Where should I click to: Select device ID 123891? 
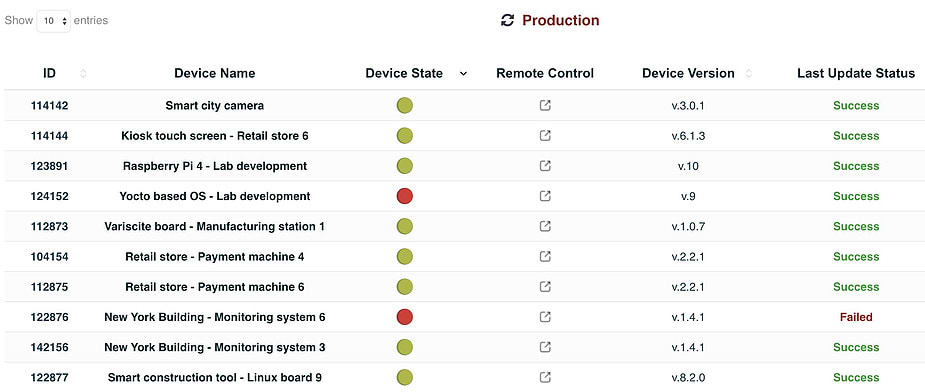click(50, 166)
